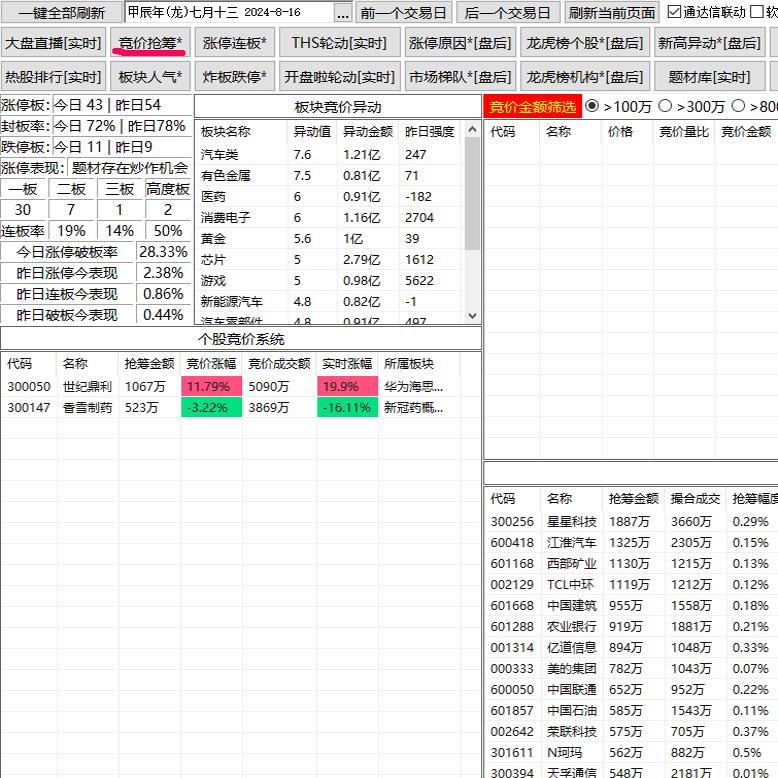Select 300256 星星科技 row
Viewport: 778px width, 778px height.
click(x=631, y=521)
